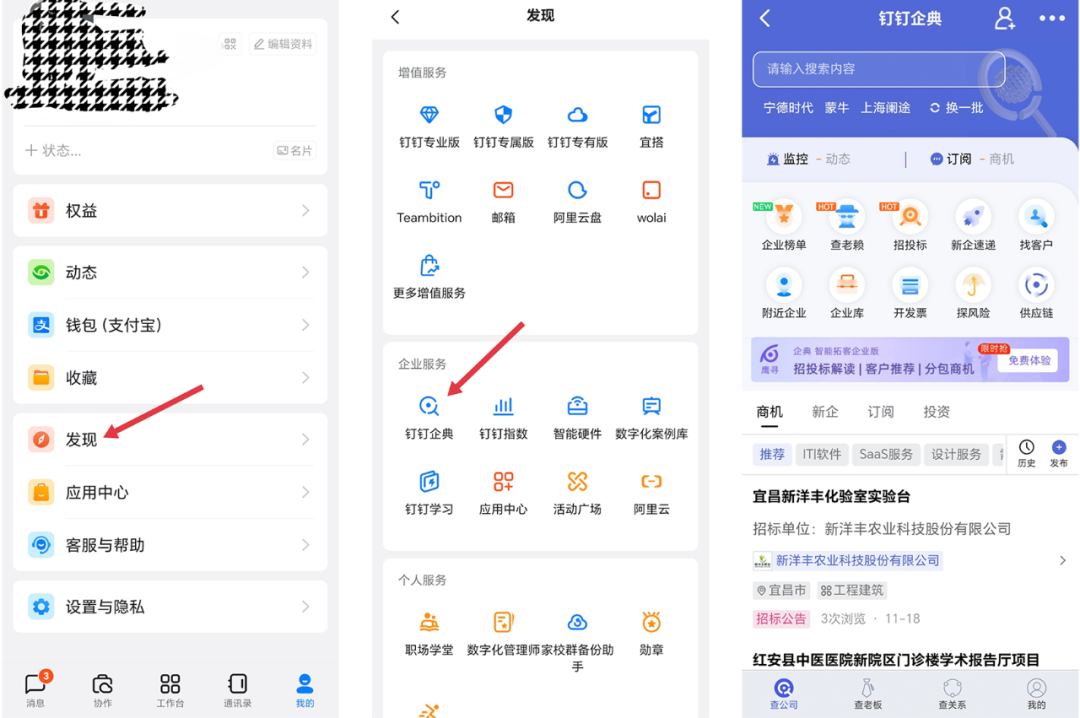Open 宜搭 icon
The width and height of the screenshot is (1080, 718).
click(652, 127)
